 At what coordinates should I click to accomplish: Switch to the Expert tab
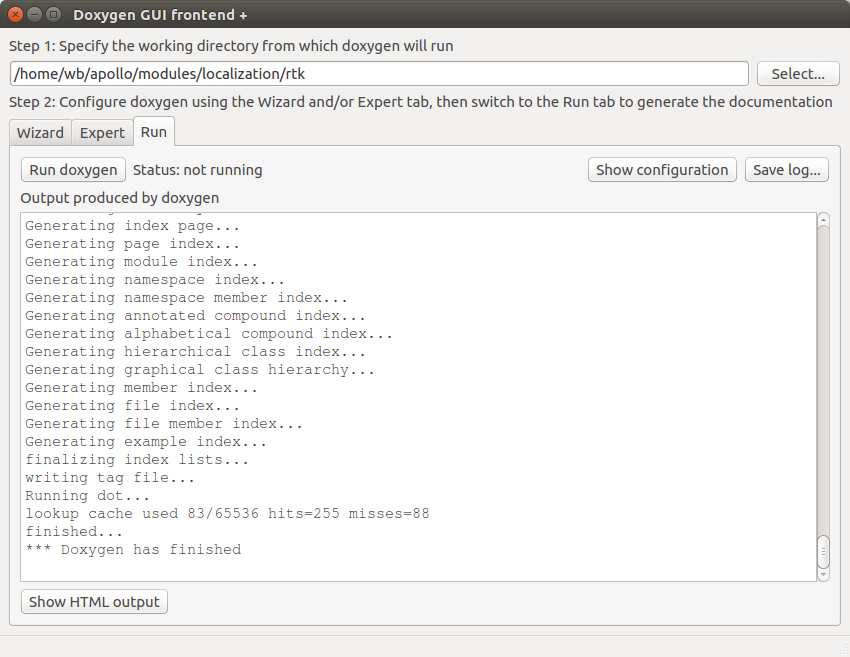point(102,133)
